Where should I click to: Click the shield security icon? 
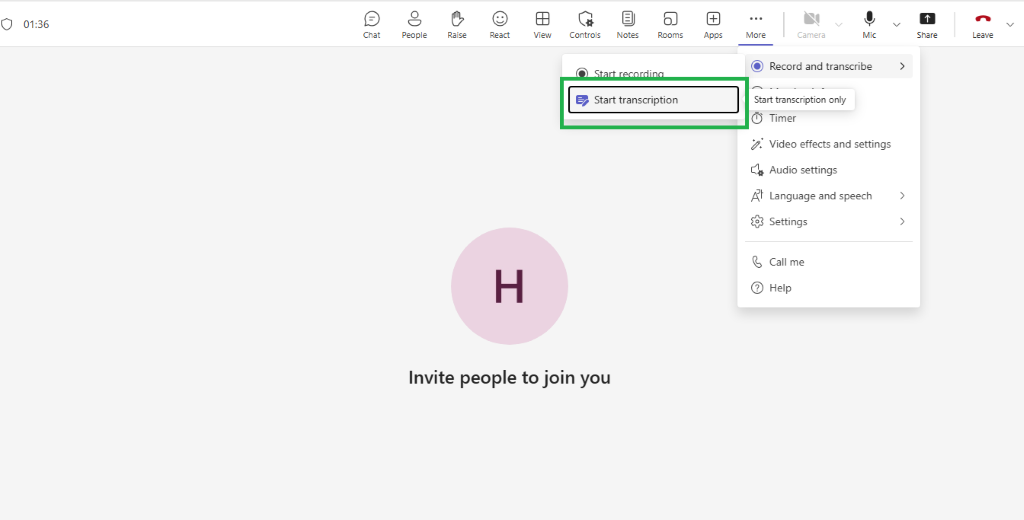[7, 25]
